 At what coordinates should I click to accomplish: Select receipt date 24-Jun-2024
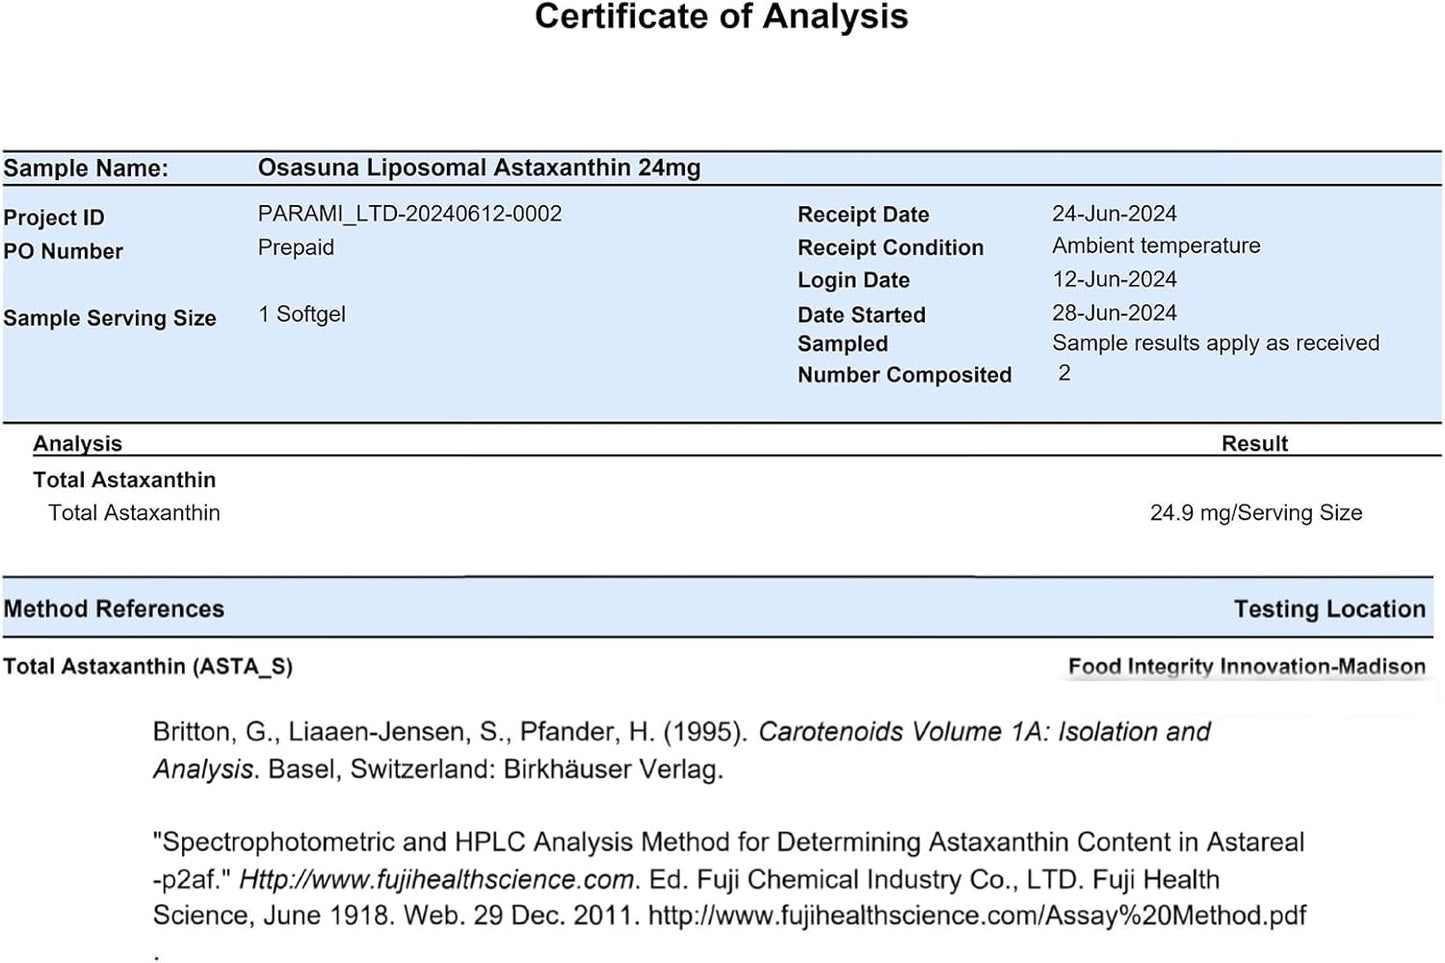(x=1114, y=213)
